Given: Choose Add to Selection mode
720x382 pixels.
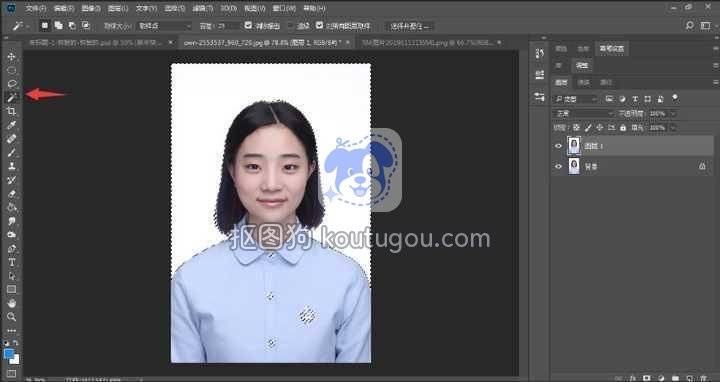Looking at the screenshot, I should (58, 26).
